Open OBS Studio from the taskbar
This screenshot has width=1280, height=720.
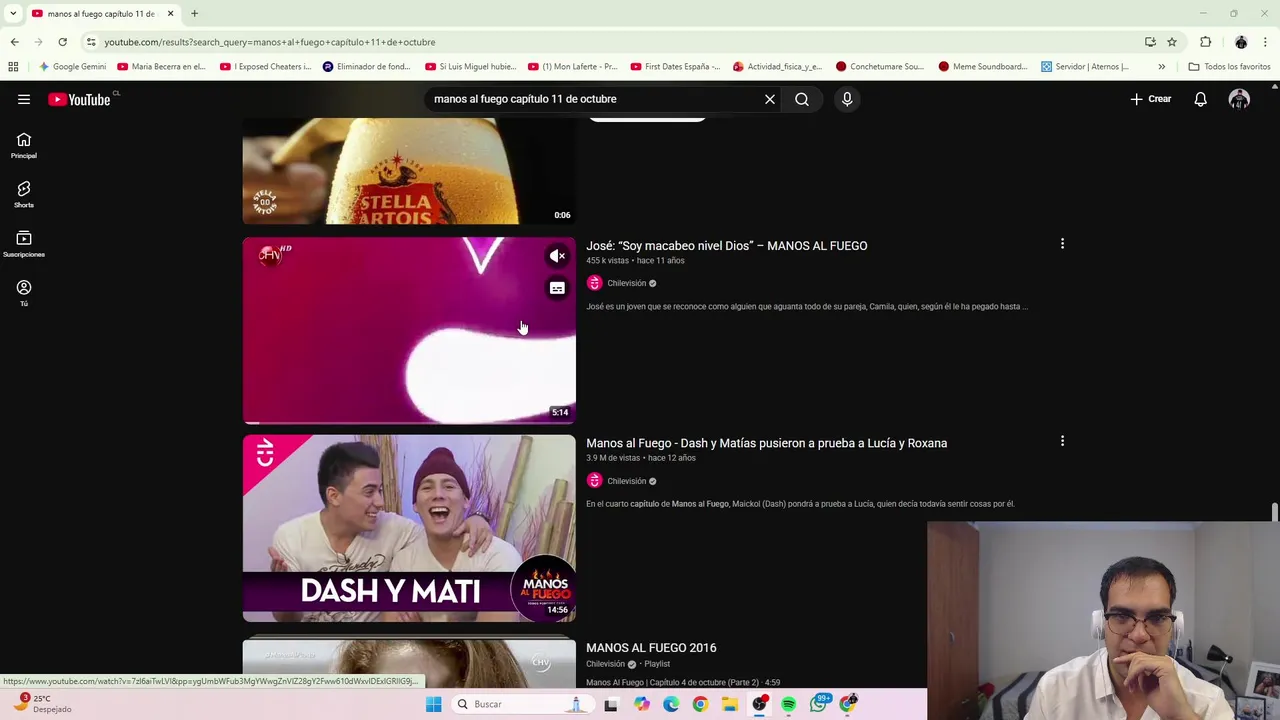pyautogui.click(x=759, y=704)
